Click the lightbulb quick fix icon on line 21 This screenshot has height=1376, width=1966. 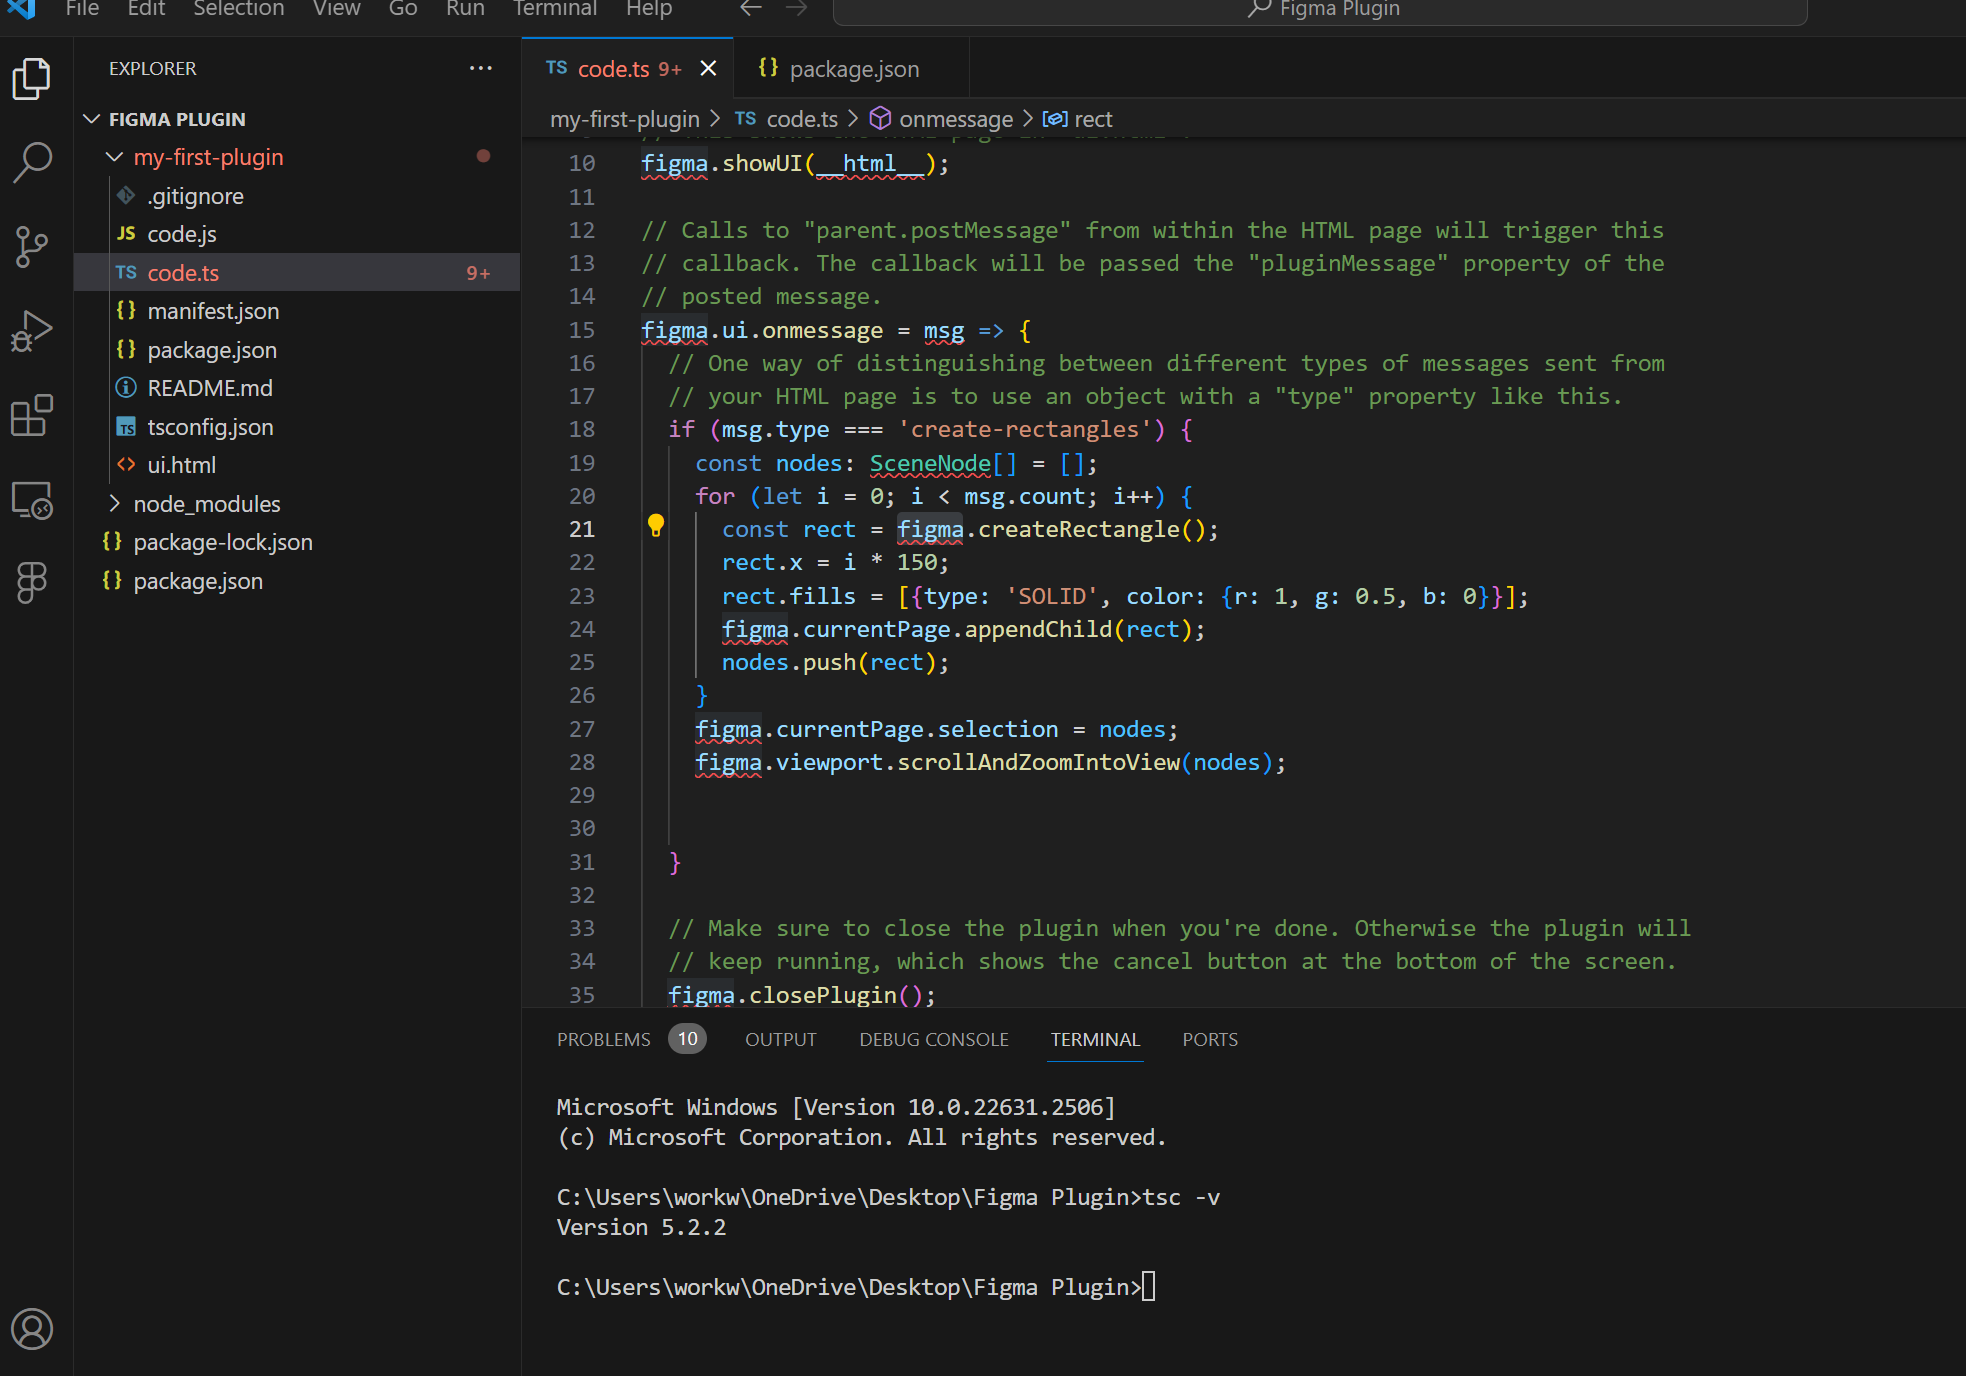pos(656,526)
